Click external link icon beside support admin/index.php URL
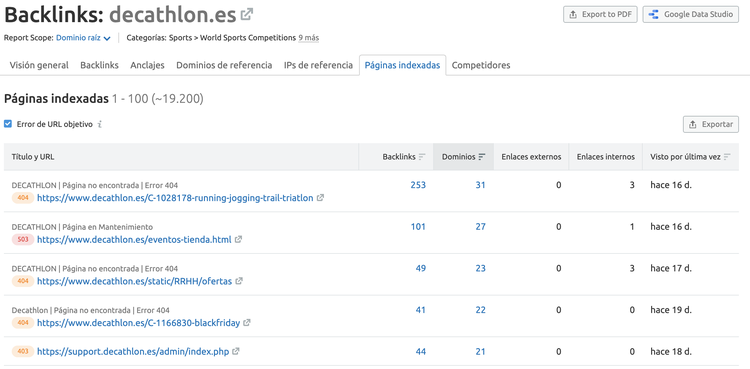Viewport: 750px width, 369px height. click(x=236, y=351)
